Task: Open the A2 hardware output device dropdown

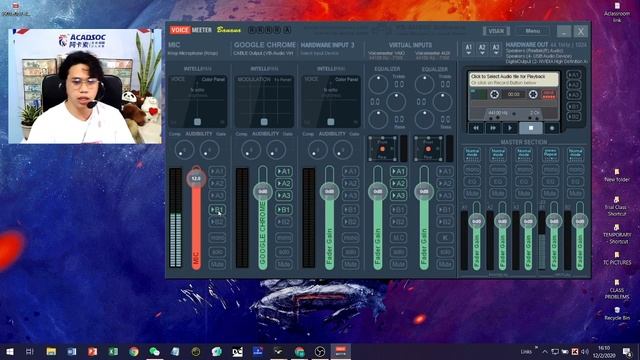Action: 482,49
